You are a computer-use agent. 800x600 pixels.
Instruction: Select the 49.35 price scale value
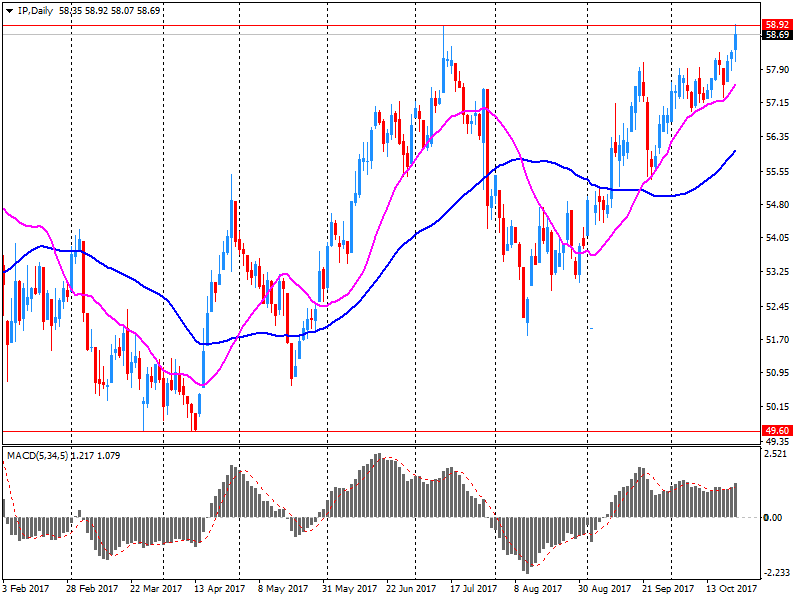coord(778,442)
